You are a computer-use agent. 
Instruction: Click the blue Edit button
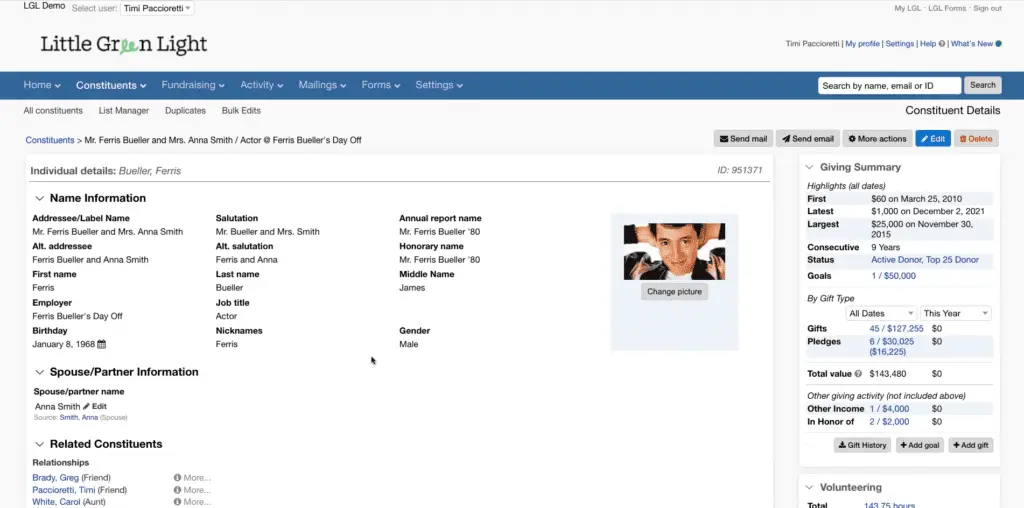click(x=933, y=138)
